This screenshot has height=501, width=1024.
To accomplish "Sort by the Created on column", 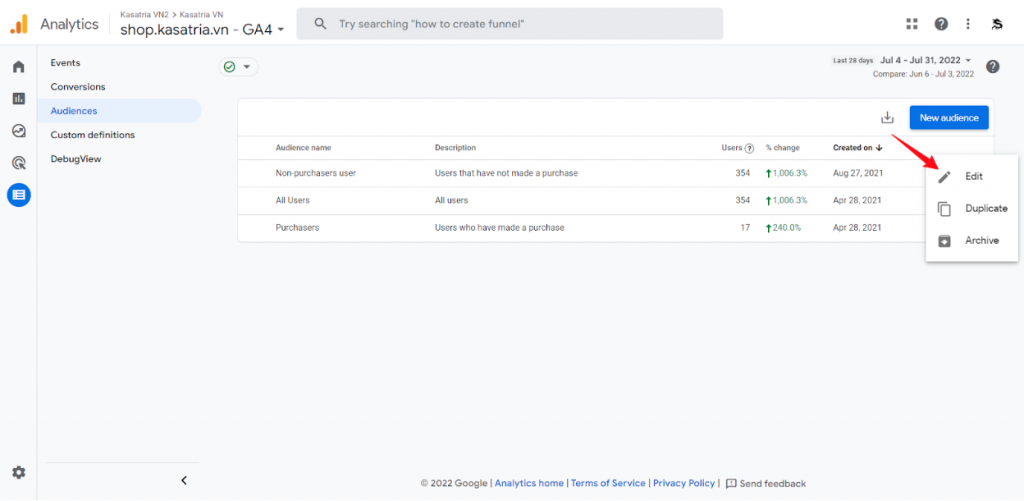I will [857, 148].
